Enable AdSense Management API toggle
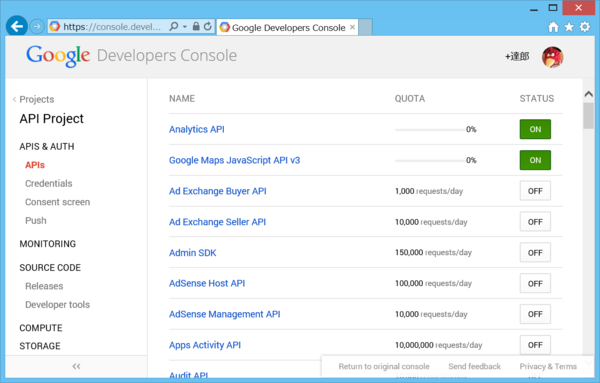 point(535,314)
